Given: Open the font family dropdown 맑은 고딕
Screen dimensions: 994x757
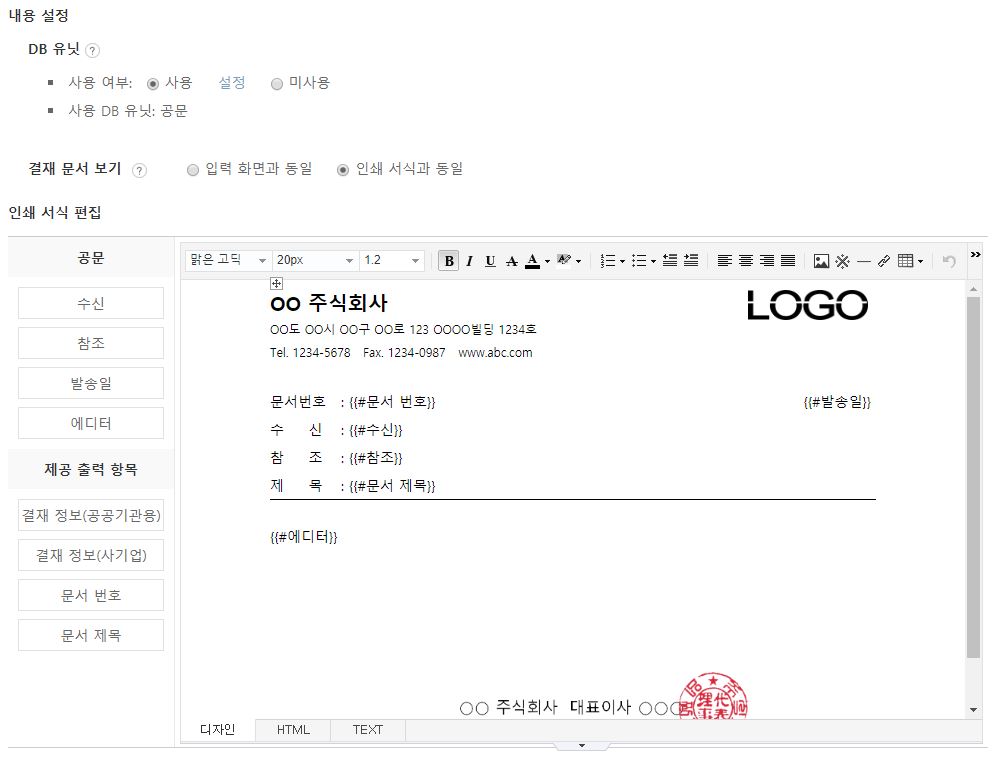Looking at the screenshot, I should pyautogui.click(x=228, y=260).
